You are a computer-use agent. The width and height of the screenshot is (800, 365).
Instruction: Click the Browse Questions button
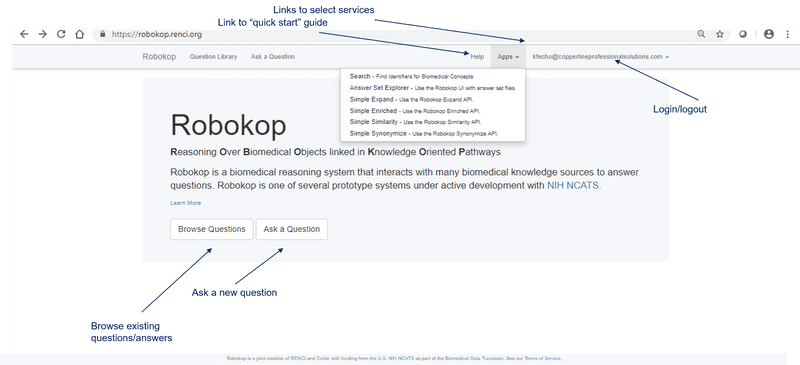212,229
